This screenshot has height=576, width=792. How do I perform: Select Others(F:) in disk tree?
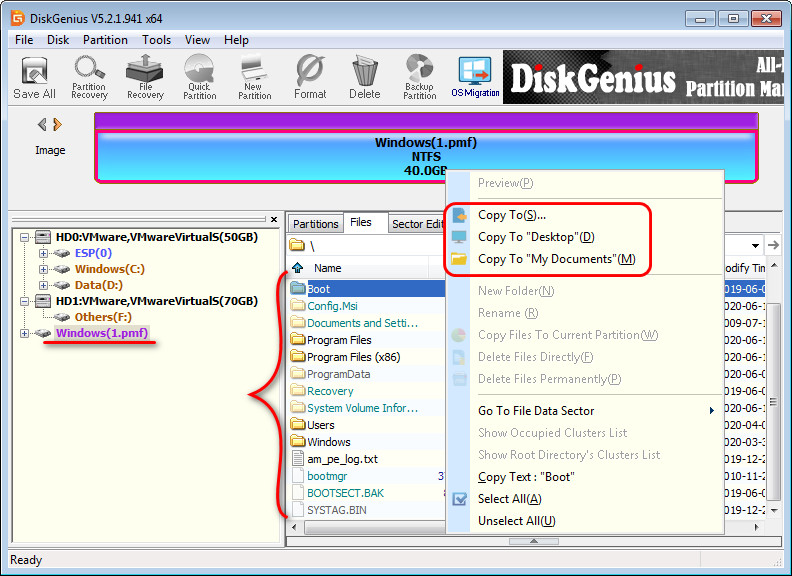pos(103,317)
